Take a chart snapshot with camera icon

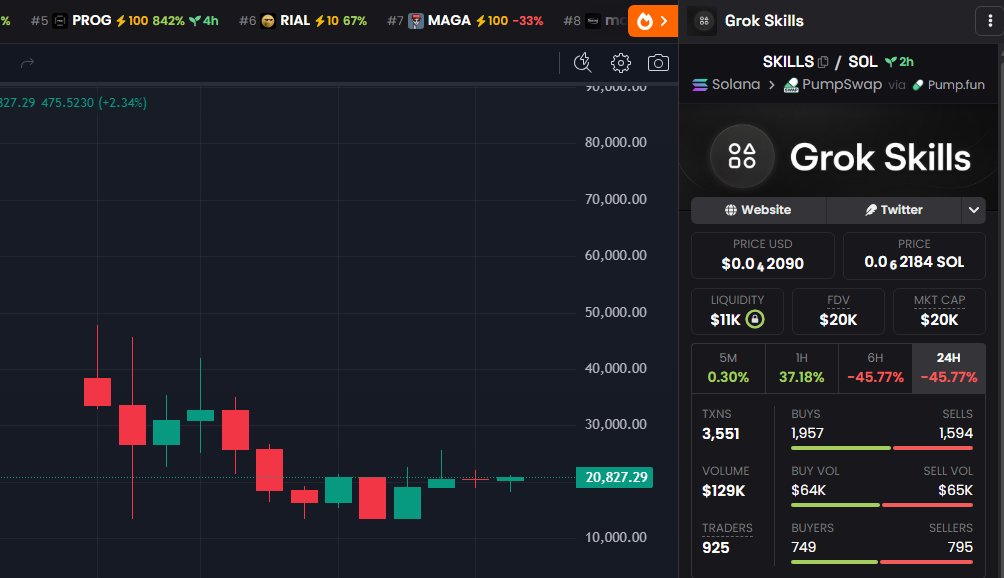pos(658,63)
